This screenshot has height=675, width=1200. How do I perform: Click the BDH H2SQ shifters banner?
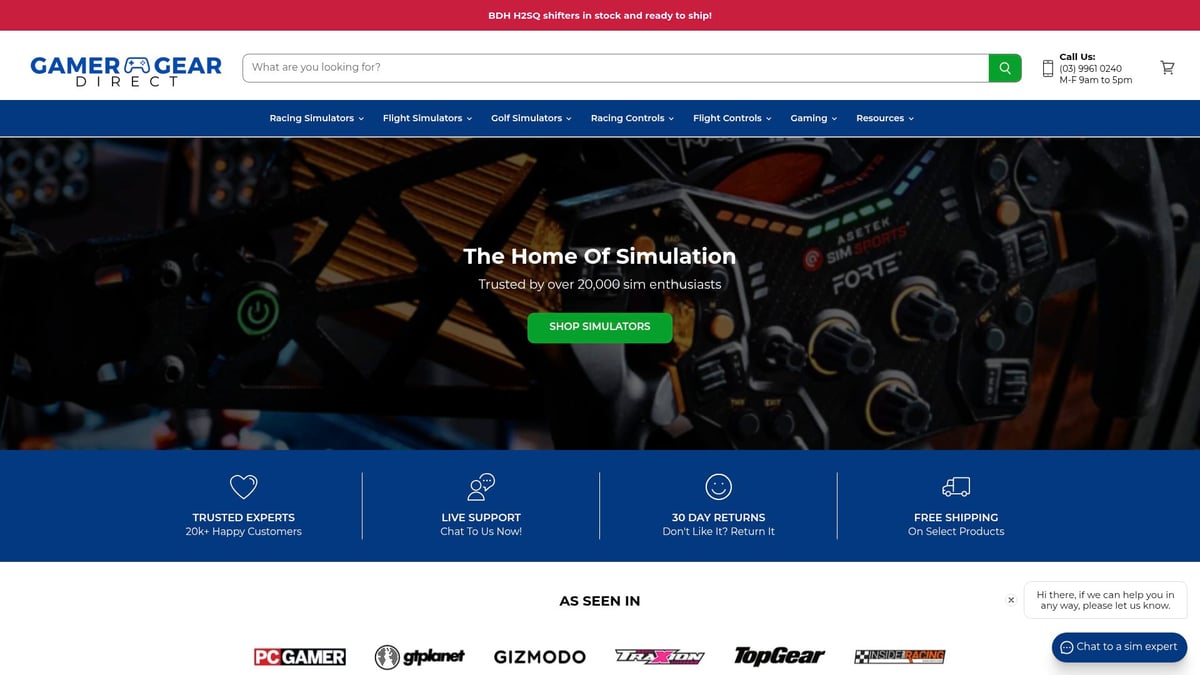point(600,15)
